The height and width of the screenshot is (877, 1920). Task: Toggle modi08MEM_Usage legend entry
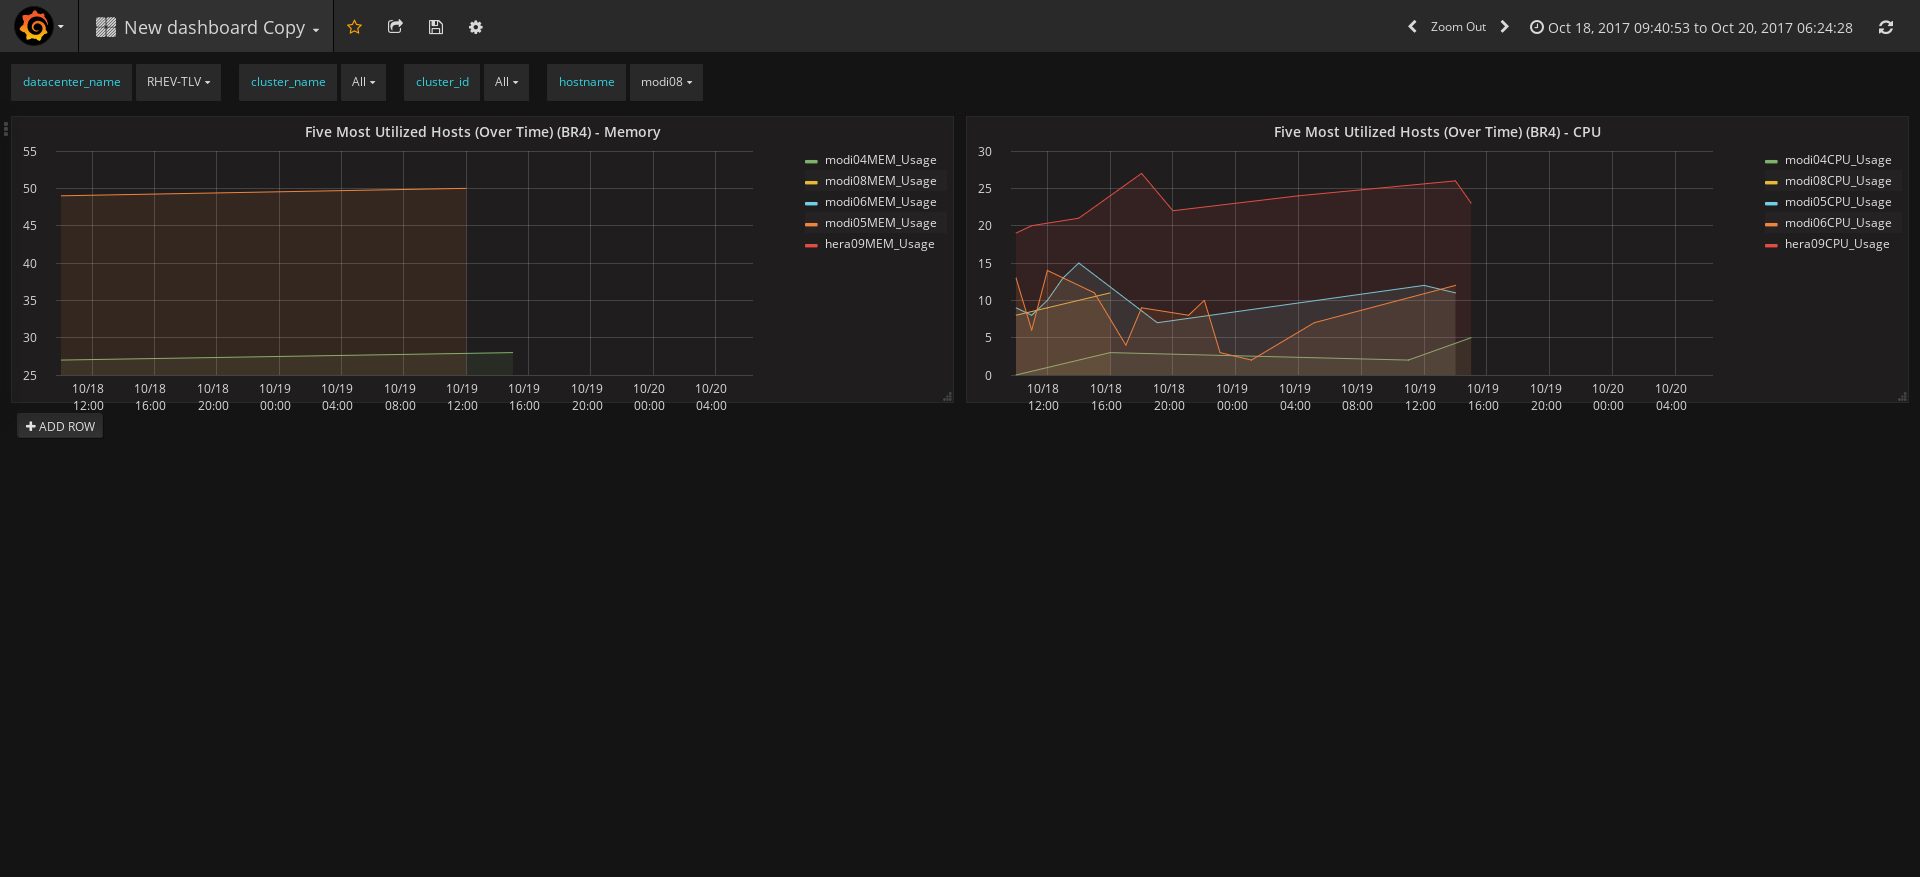[x=880, y=181]
